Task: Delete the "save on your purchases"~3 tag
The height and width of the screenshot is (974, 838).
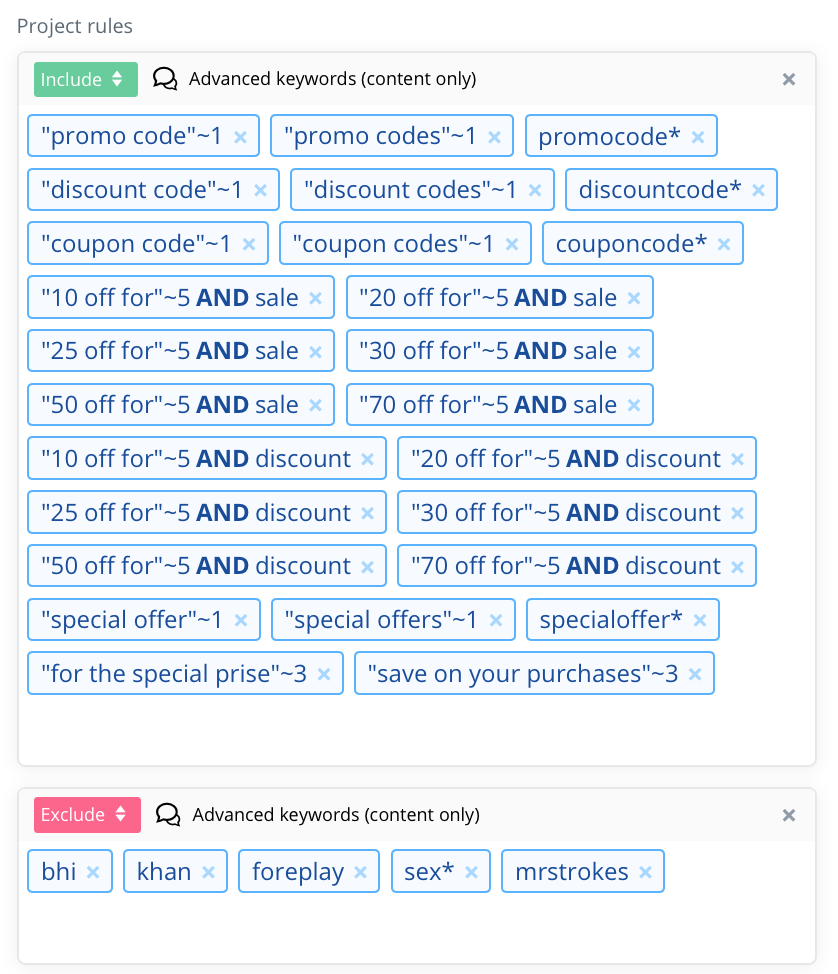Action: point(696,674)
